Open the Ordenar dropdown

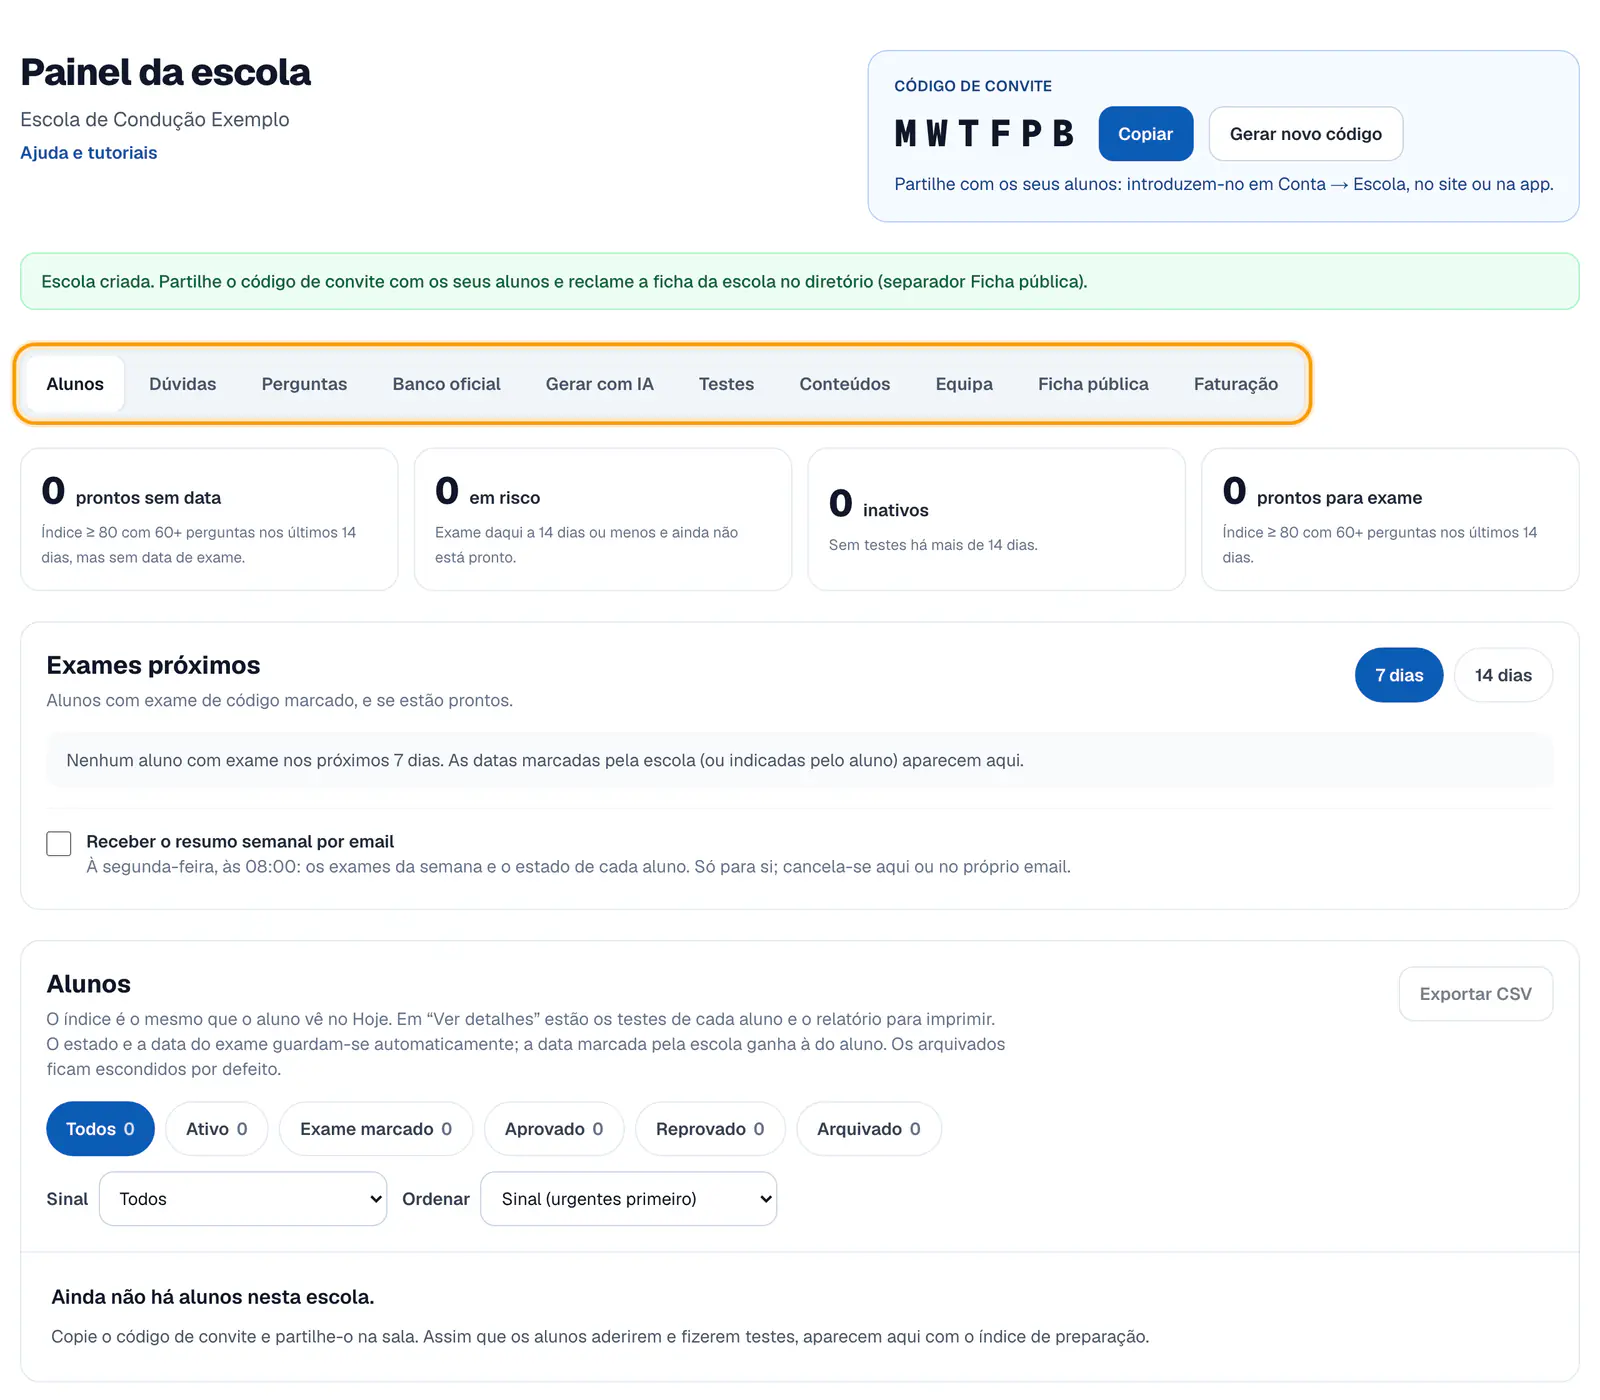point(628,1199)
